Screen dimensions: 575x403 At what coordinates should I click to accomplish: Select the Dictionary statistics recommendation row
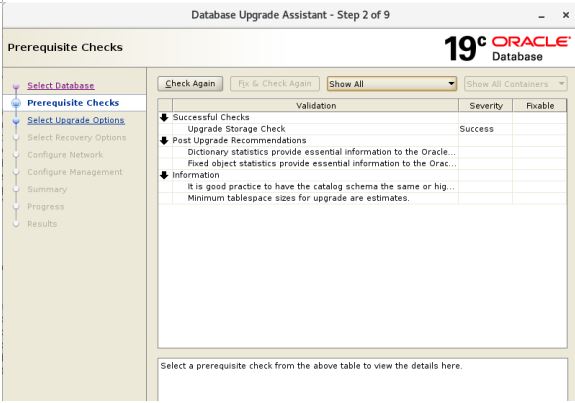coord(362,152)
